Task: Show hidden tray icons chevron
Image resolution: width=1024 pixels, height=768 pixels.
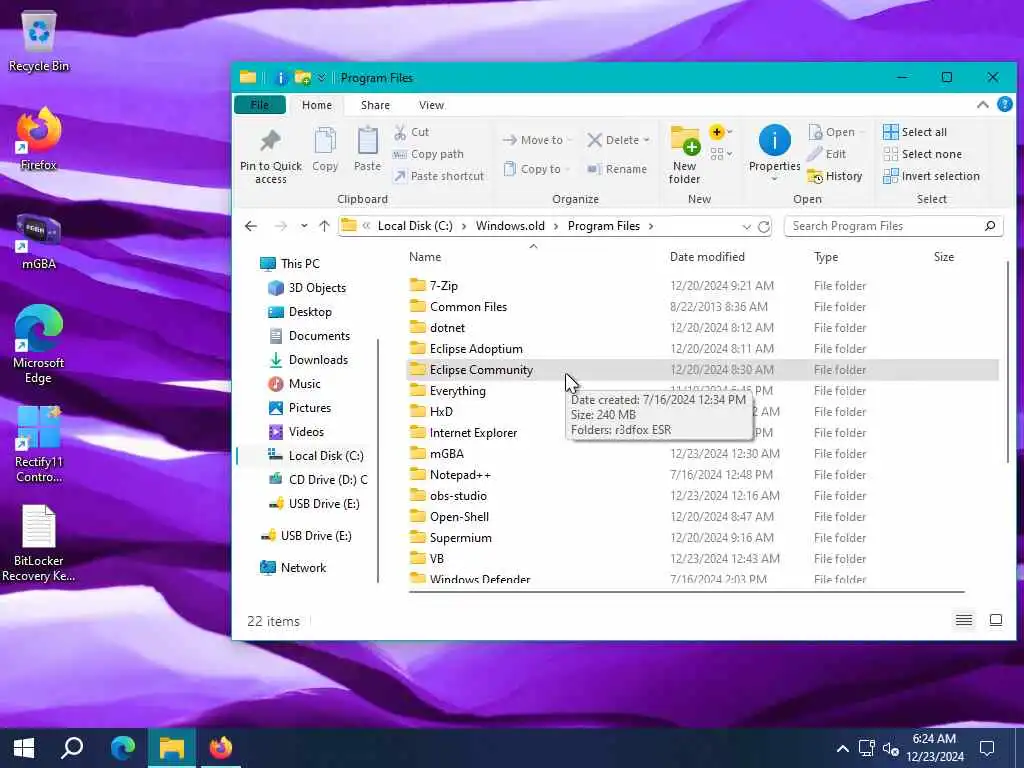Action: [842, 748]
